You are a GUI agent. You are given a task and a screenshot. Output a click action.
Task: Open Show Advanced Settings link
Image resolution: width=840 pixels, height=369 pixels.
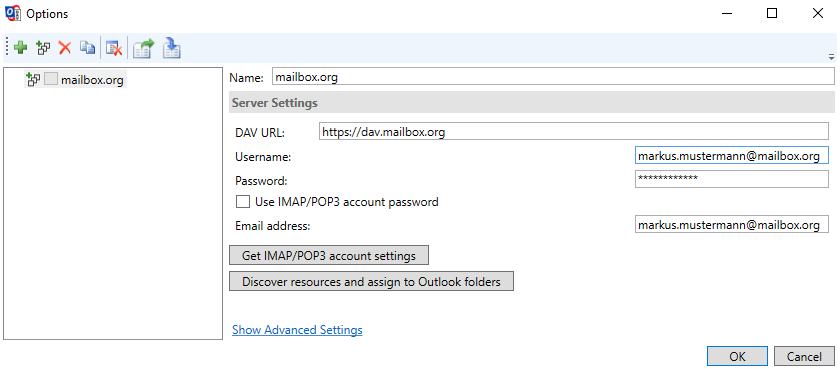click(x=297, y=330)
